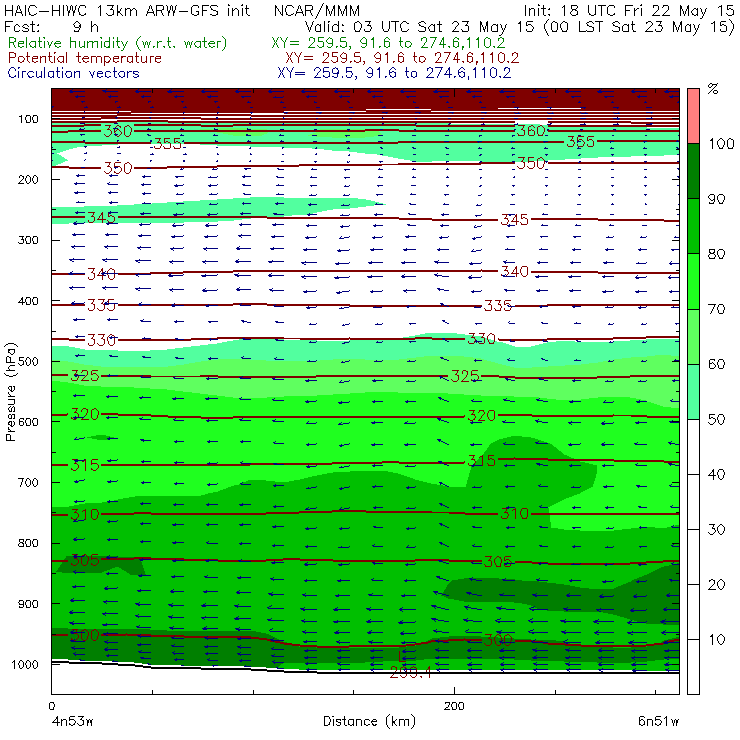Click the 'Pressure (hPa)' axis label

(10, 392)
